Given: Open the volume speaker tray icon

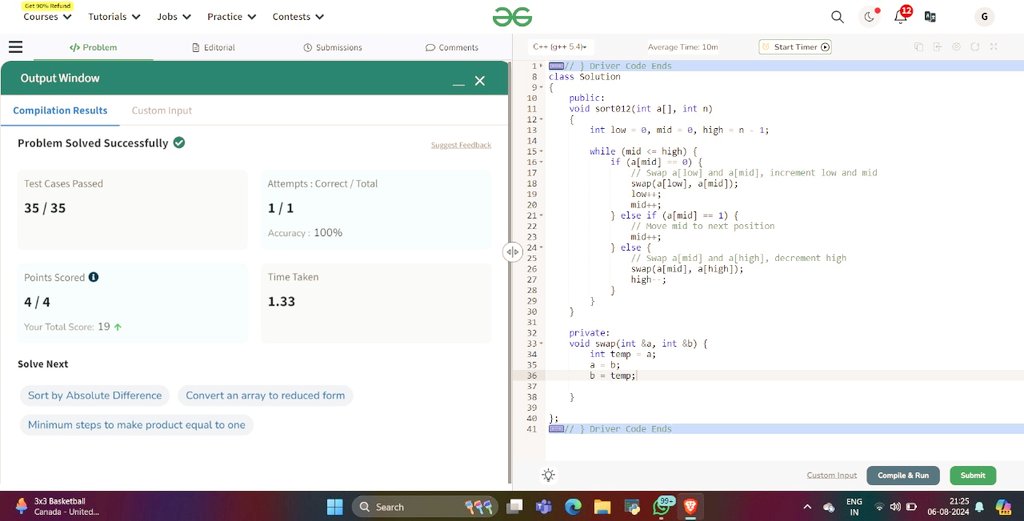Looking at the screenshot, I should click(895, 507).
